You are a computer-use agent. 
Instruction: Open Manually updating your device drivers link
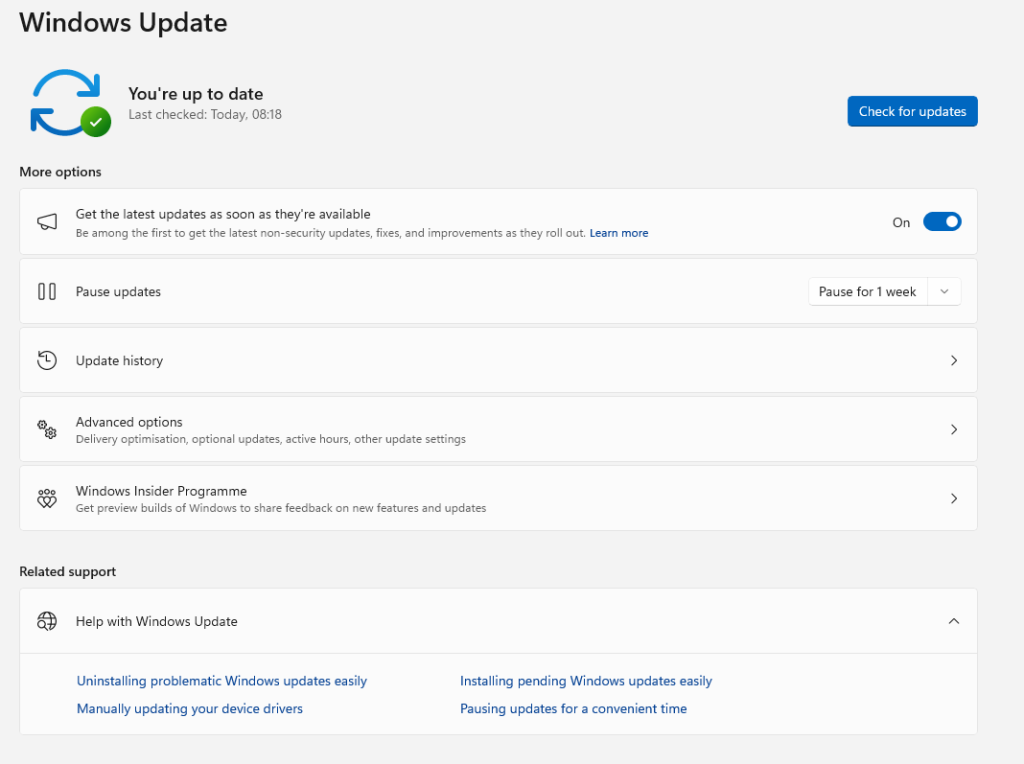coord(190,709)
